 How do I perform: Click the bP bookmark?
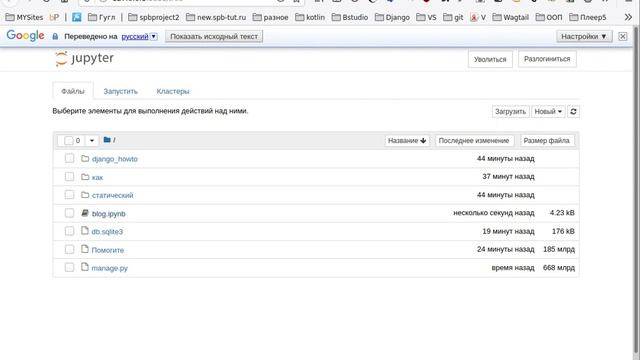tap(54, 17)
